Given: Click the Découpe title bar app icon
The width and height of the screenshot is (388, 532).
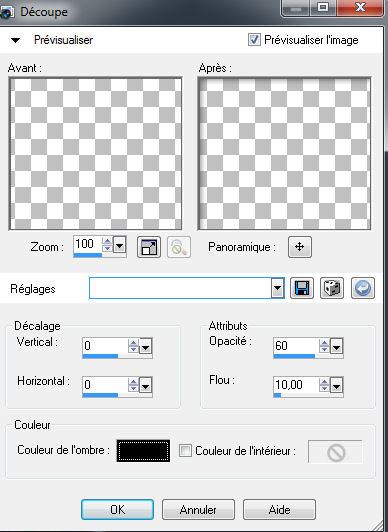Looking at the screenshot, I should pos(6,13).
